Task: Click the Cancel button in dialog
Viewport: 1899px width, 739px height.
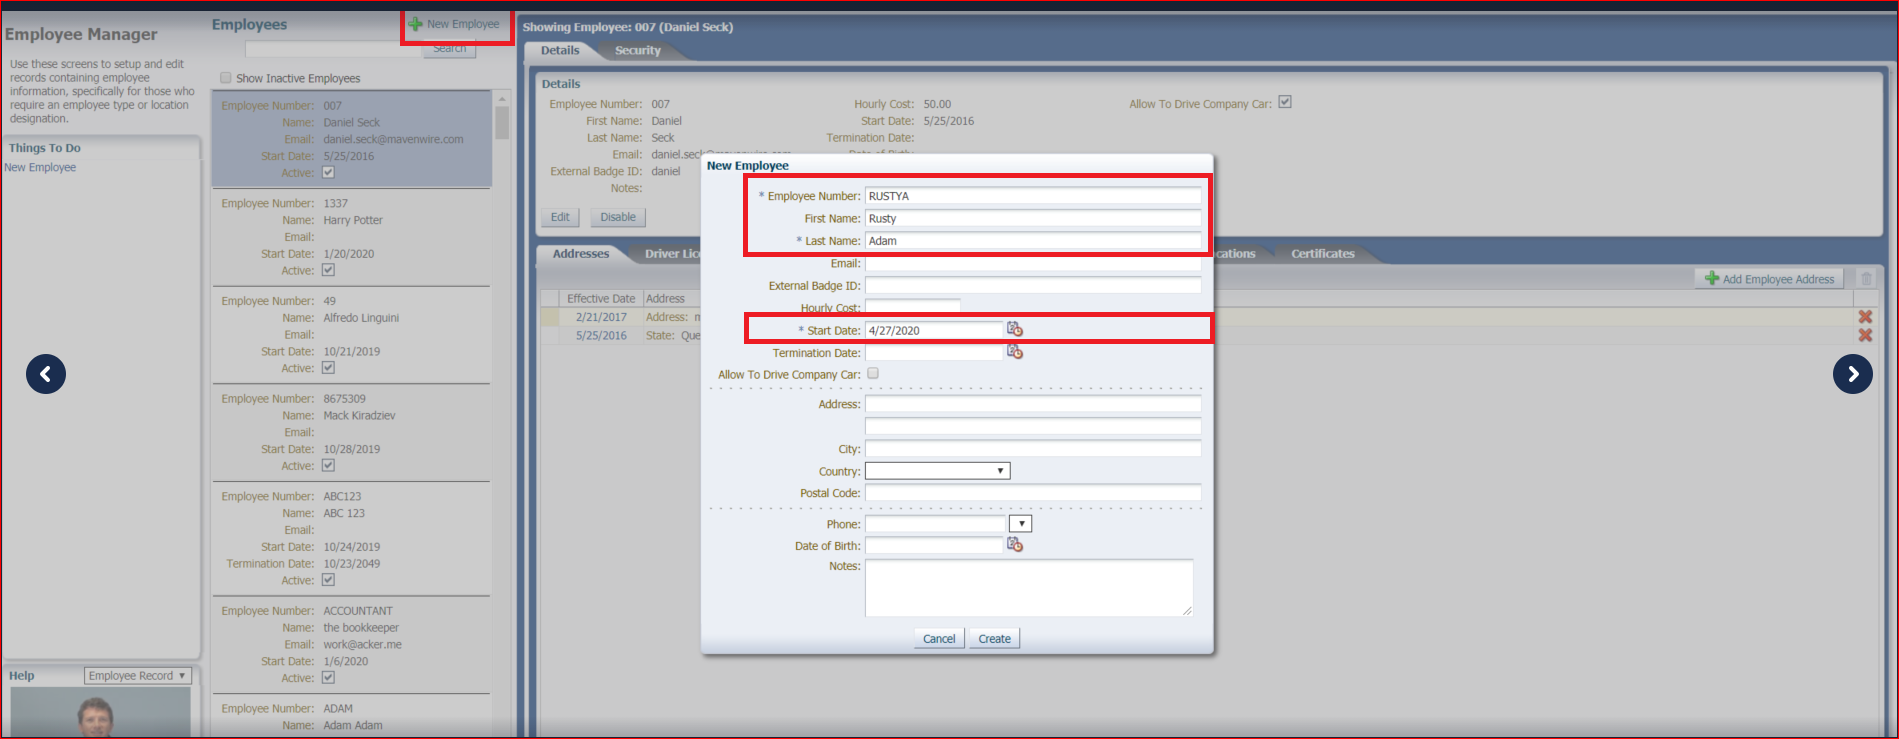Action: [x=939, y=639]
